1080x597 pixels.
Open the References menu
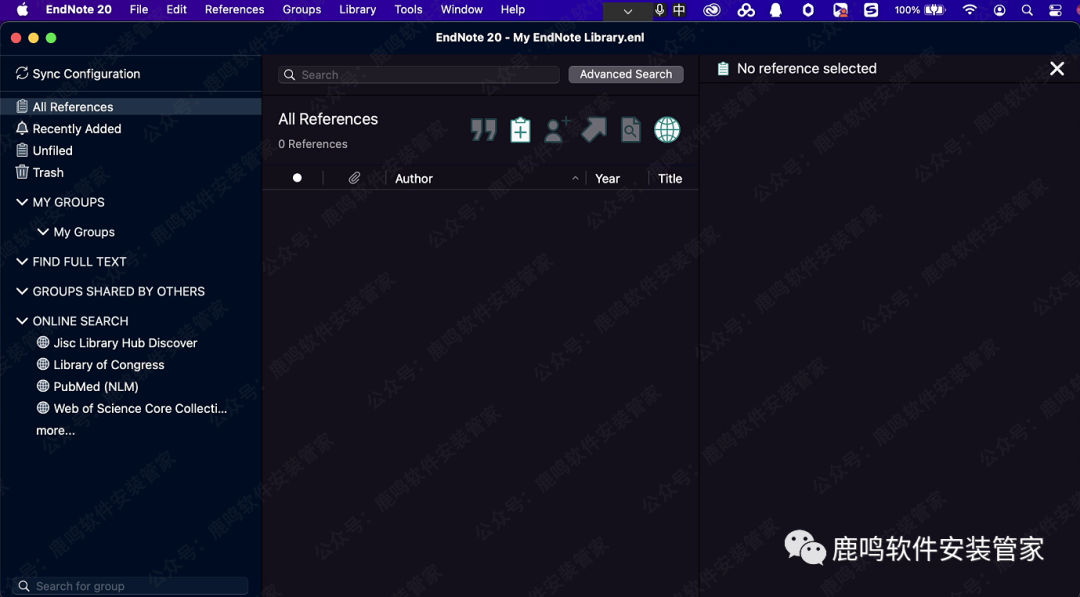pos(234,10)
